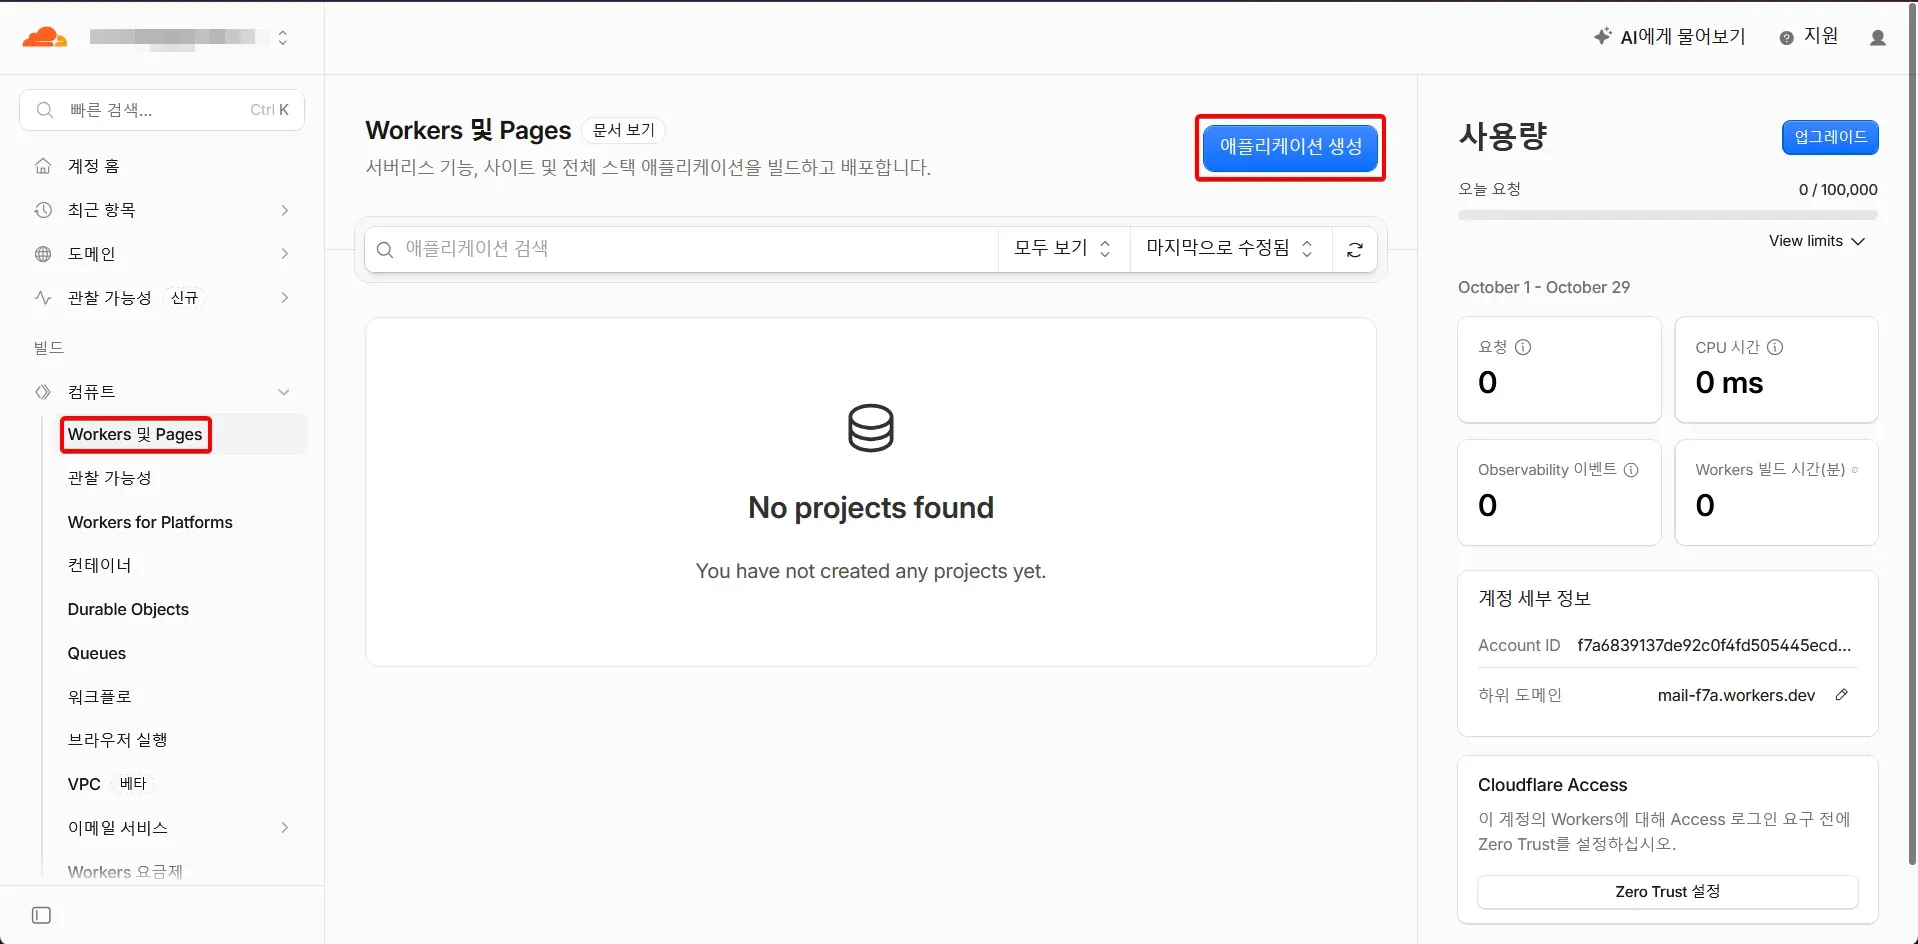Click the 0 ms CPU time value
This screenshot has width=1918, height=944.
point(1729,383)
